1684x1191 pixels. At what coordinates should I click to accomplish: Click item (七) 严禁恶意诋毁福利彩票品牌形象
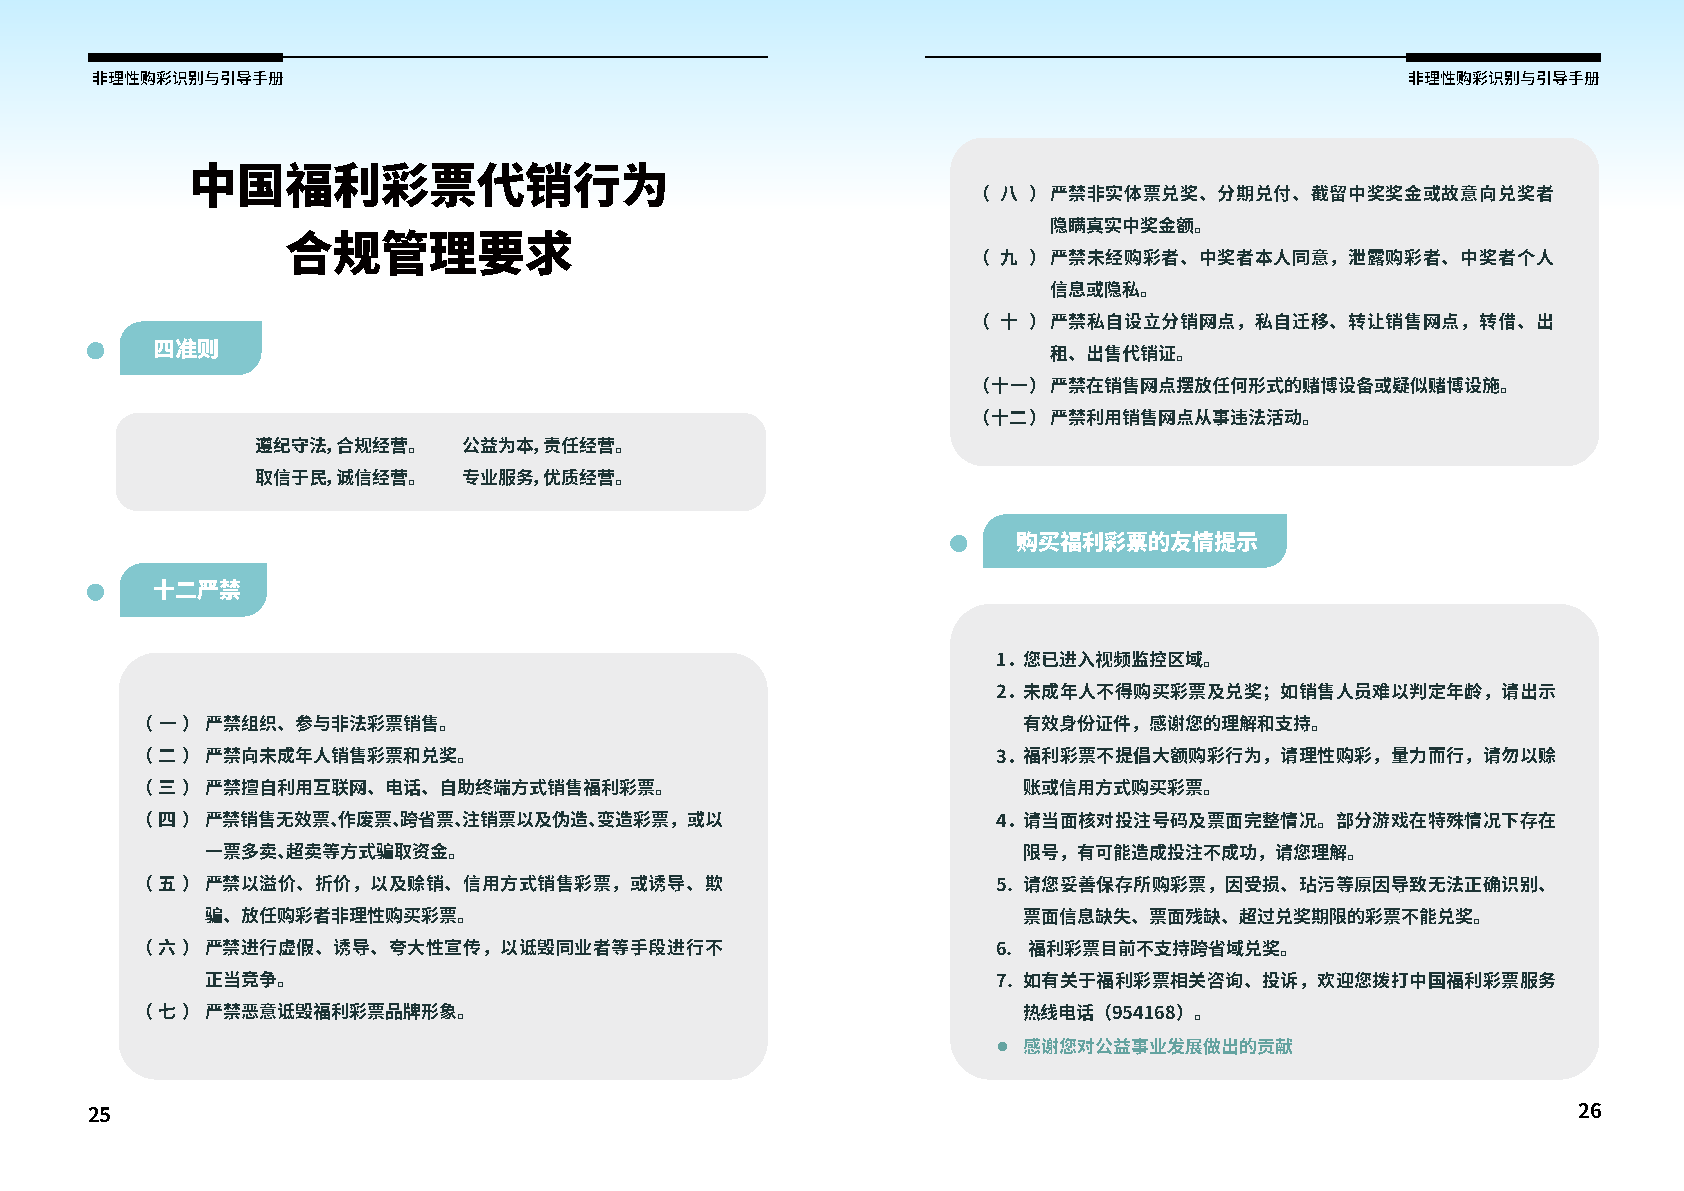pyautogui.click(x=305, y=1011)
